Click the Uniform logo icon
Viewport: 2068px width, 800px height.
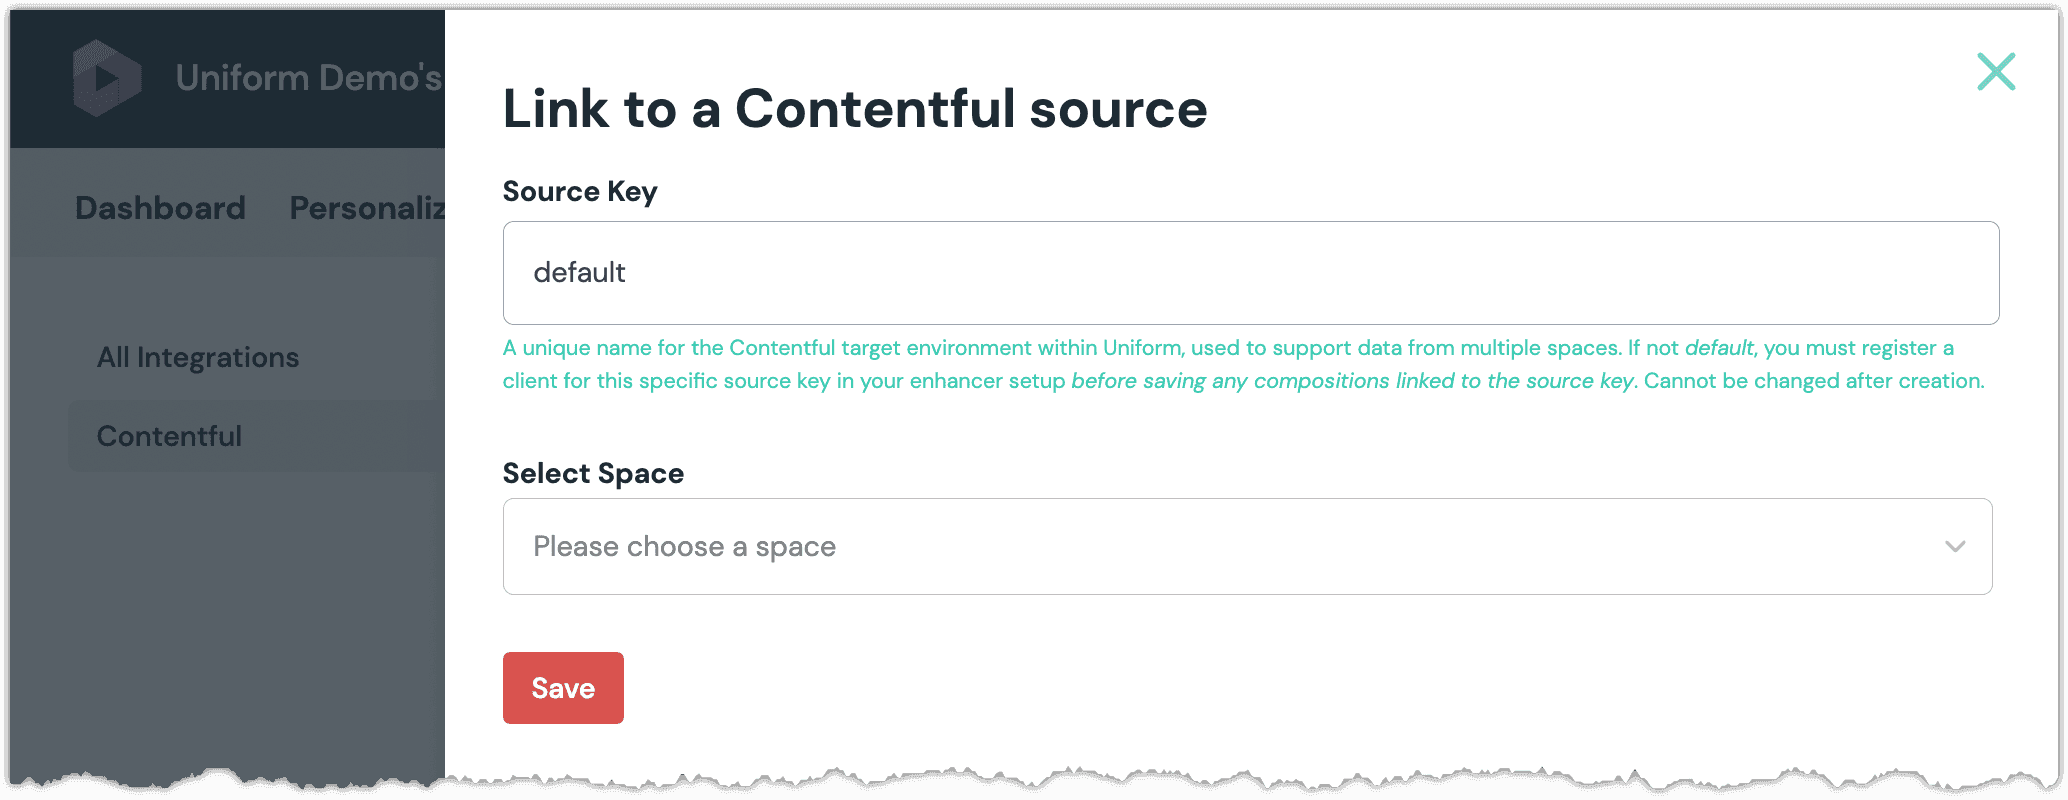tap(107, 78)
